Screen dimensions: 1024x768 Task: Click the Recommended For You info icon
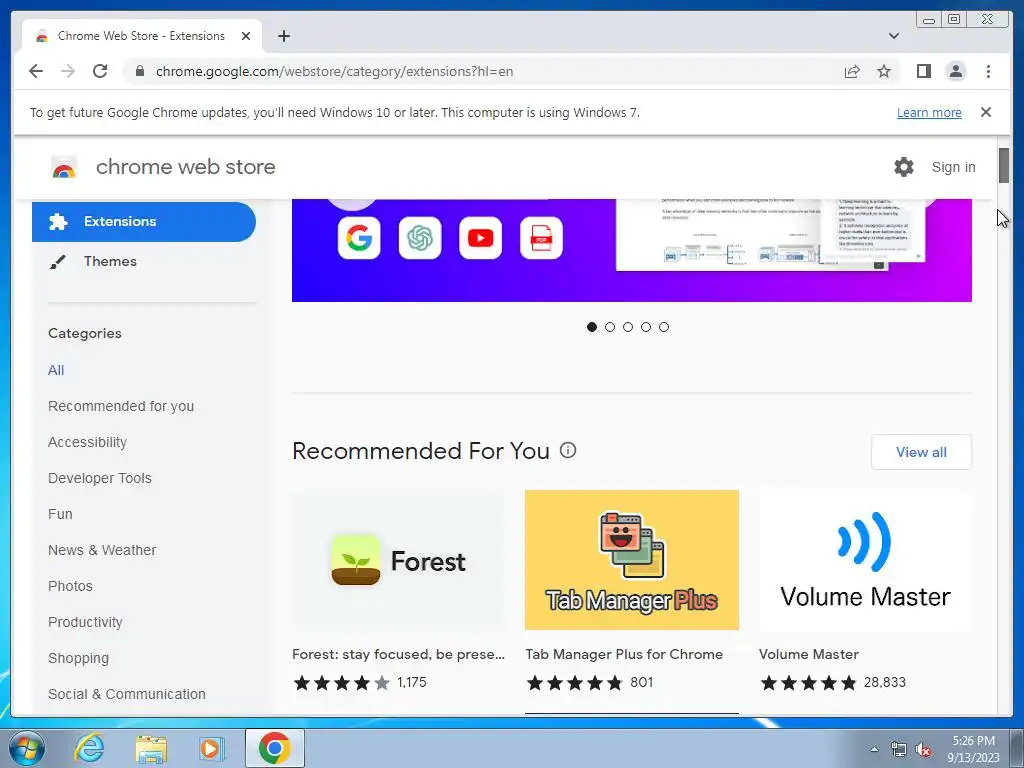click(x=568, y=450)
